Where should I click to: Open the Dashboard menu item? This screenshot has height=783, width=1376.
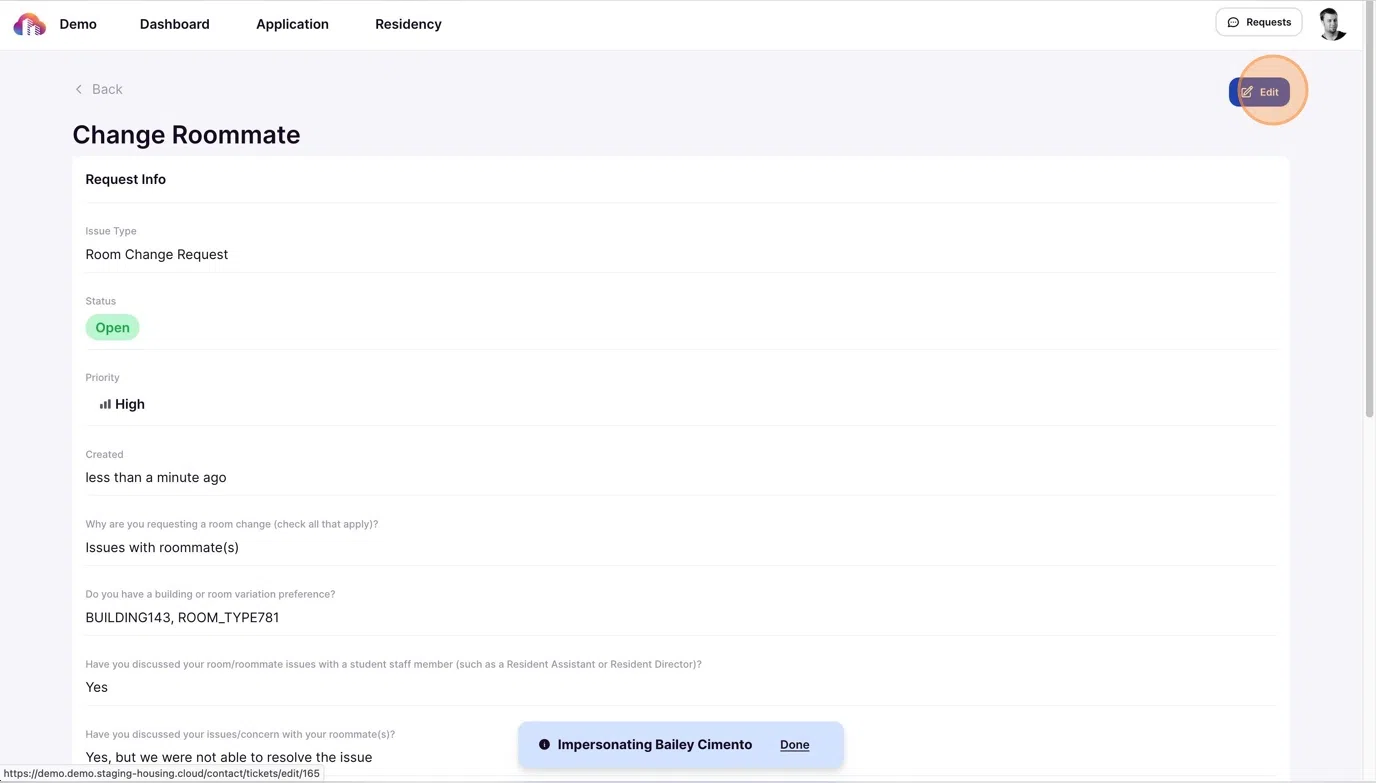[174, 24]
